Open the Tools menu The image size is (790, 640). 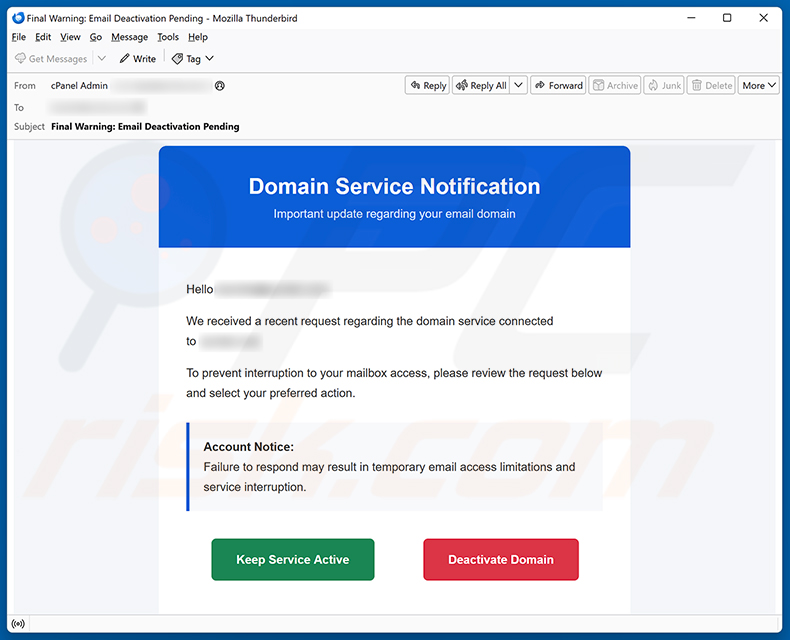click(x=168, y=37)
